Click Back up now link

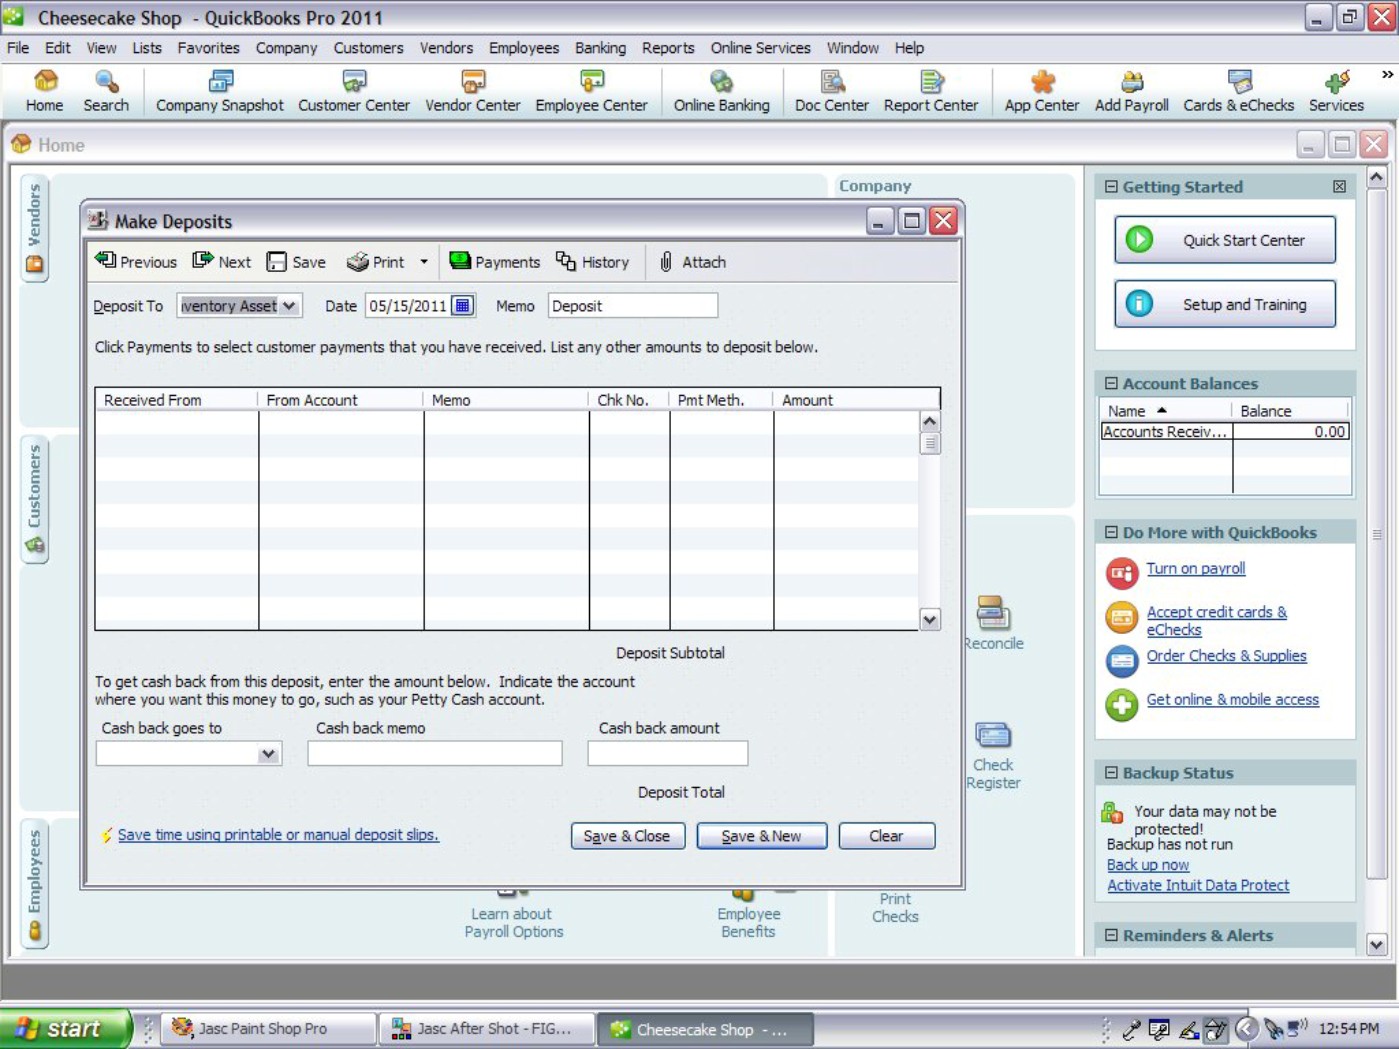click(x=1147, y=865)
